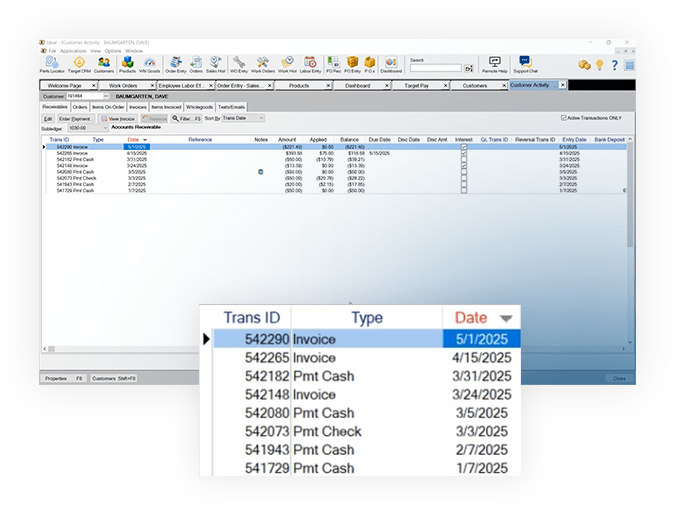Open the Products icon in toolbar
The height and width of the screenshot is (507, 674).
tap(127, 63)
